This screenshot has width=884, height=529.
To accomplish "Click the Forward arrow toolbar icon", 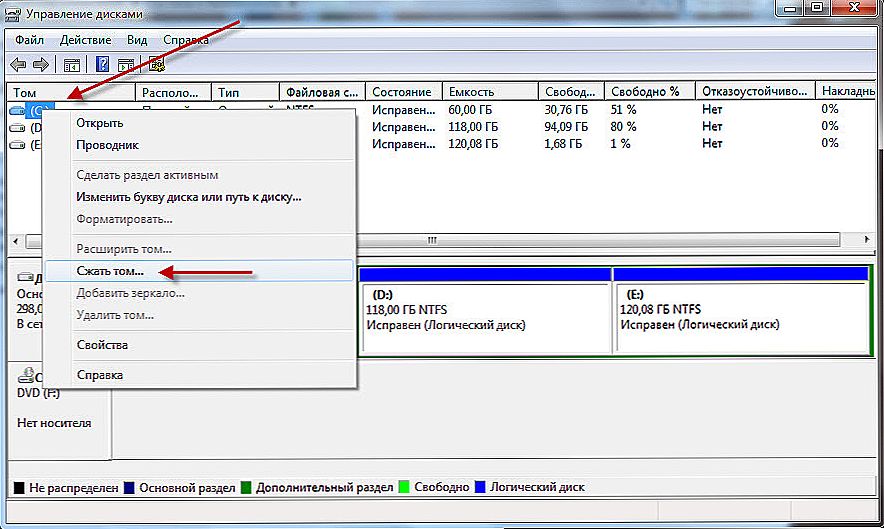I will (41, 65).
